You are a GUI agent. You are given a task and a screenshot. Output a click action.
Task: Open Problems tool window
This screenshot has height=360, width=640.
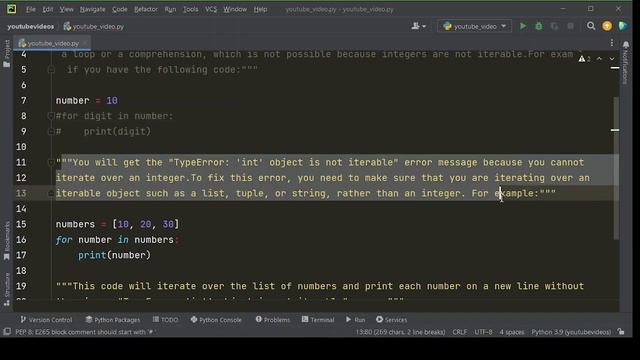[x=273, y=320]
